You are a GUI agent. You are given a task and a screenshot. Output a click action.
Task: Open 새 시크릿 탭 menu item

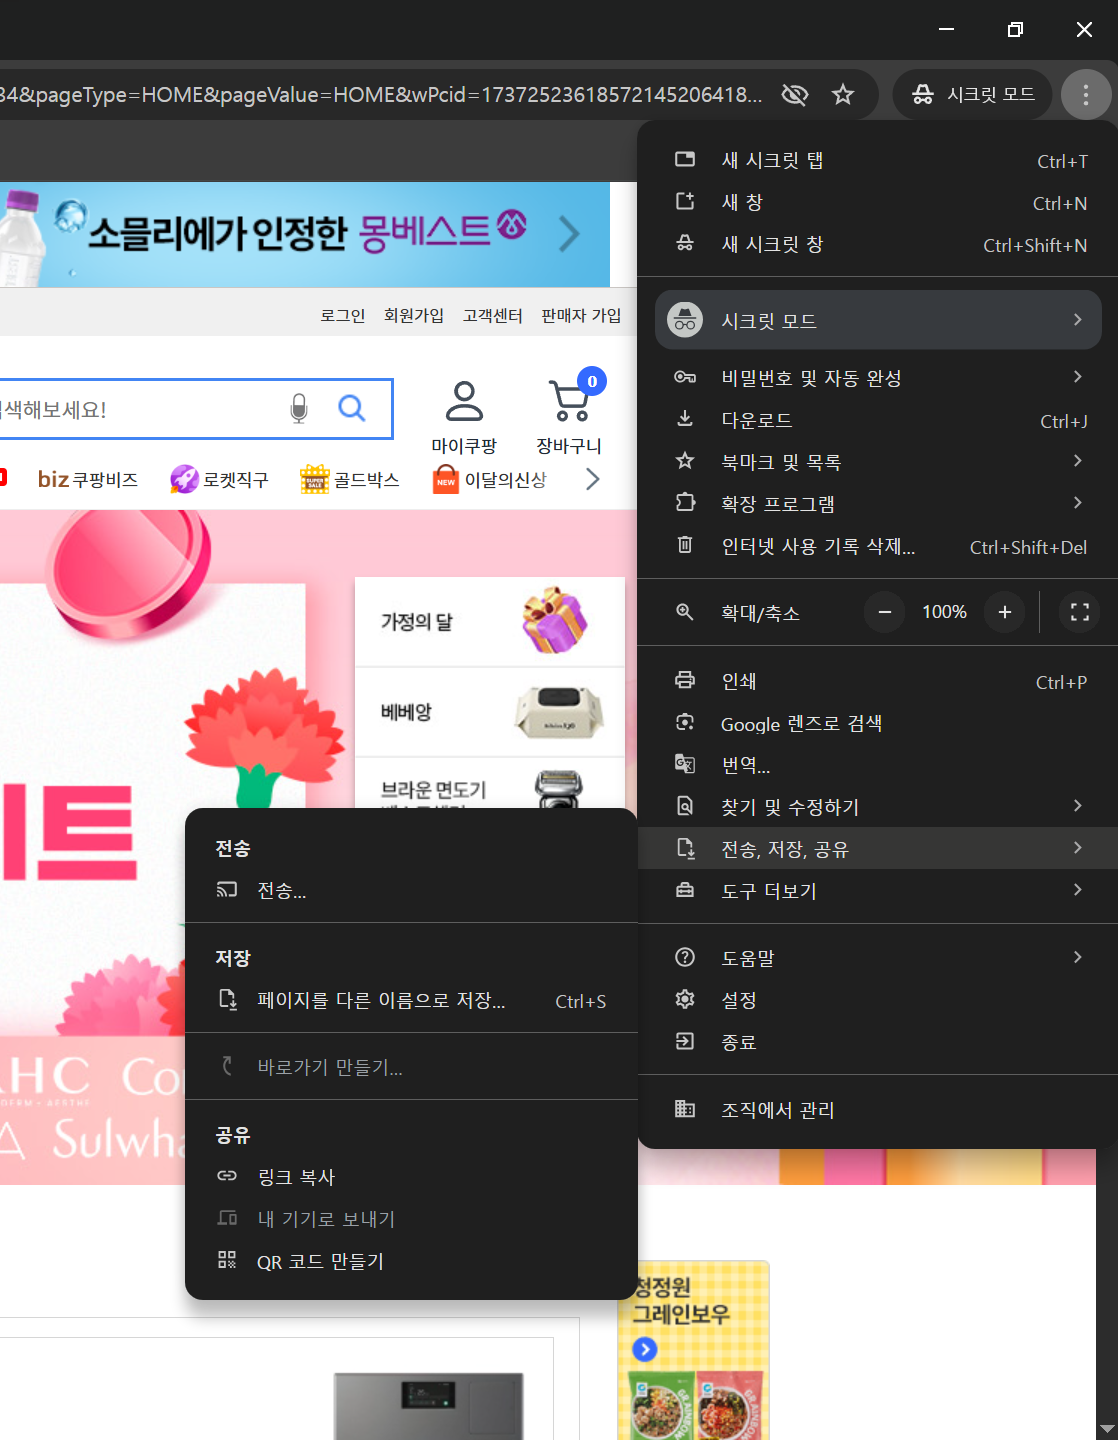[877, 160]
